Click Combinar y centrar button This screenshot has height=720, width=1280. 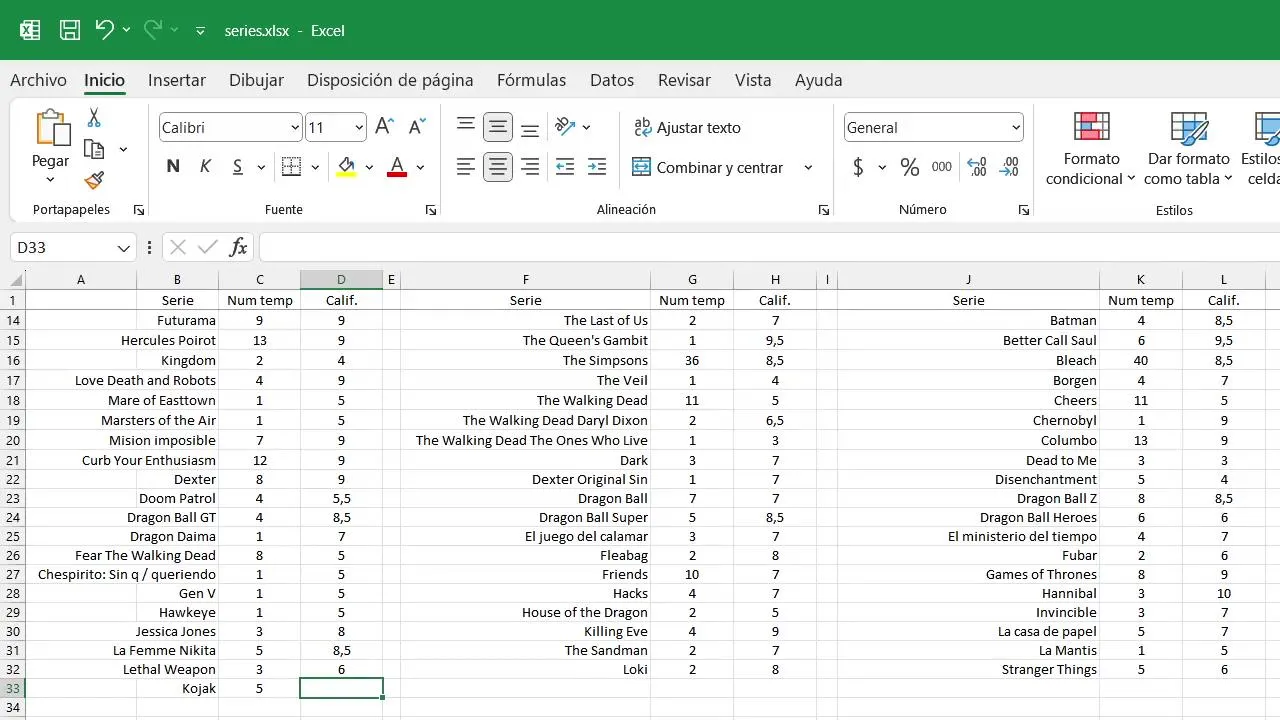(x=708, y=167)
